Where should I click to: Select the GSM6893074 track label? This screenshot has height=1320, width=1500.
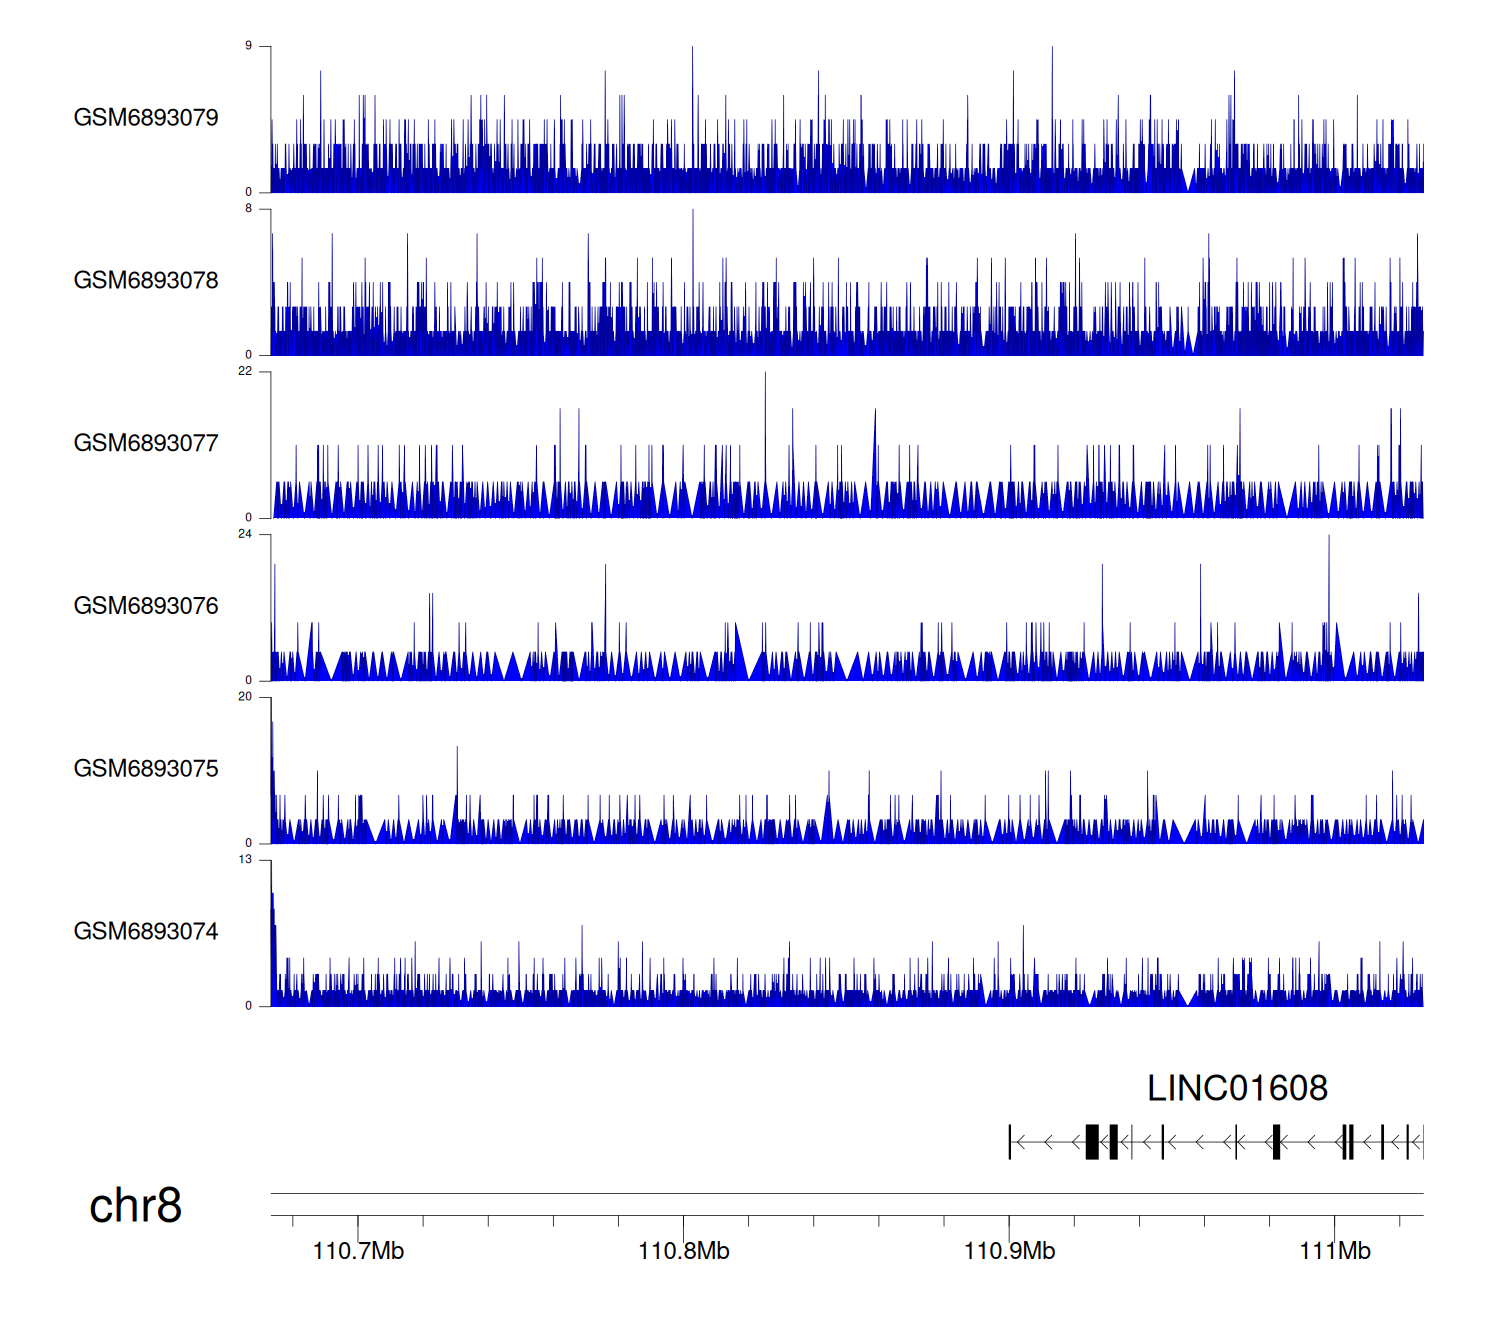pyautogui.click(x=146, y=932)
